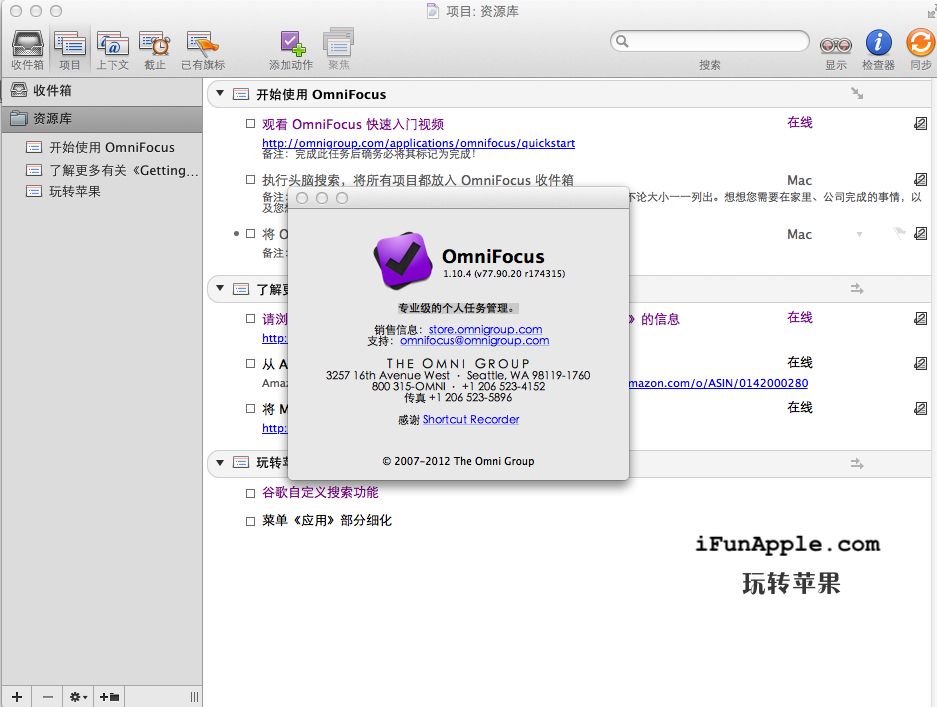
Task: Open the gear action menu below sidebar
Action: [x=78, y=697]
